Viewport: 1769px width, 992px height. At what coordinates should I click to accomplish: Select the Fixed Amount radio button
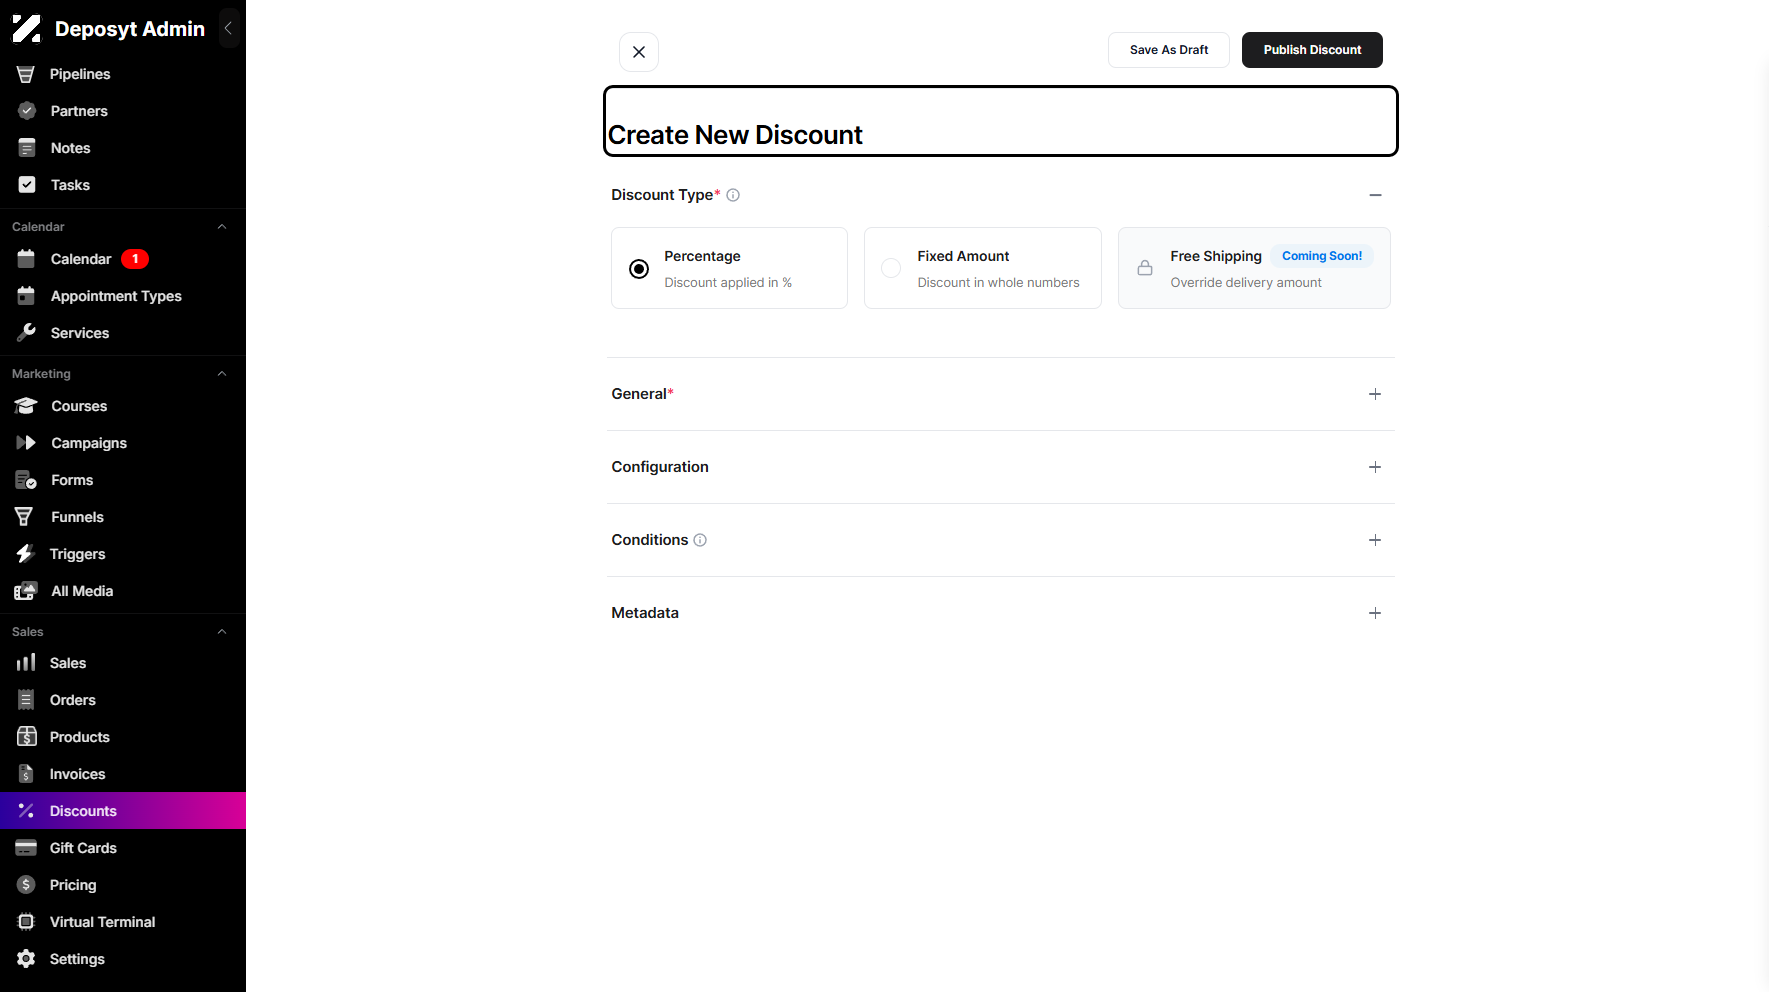click(891, 269)
